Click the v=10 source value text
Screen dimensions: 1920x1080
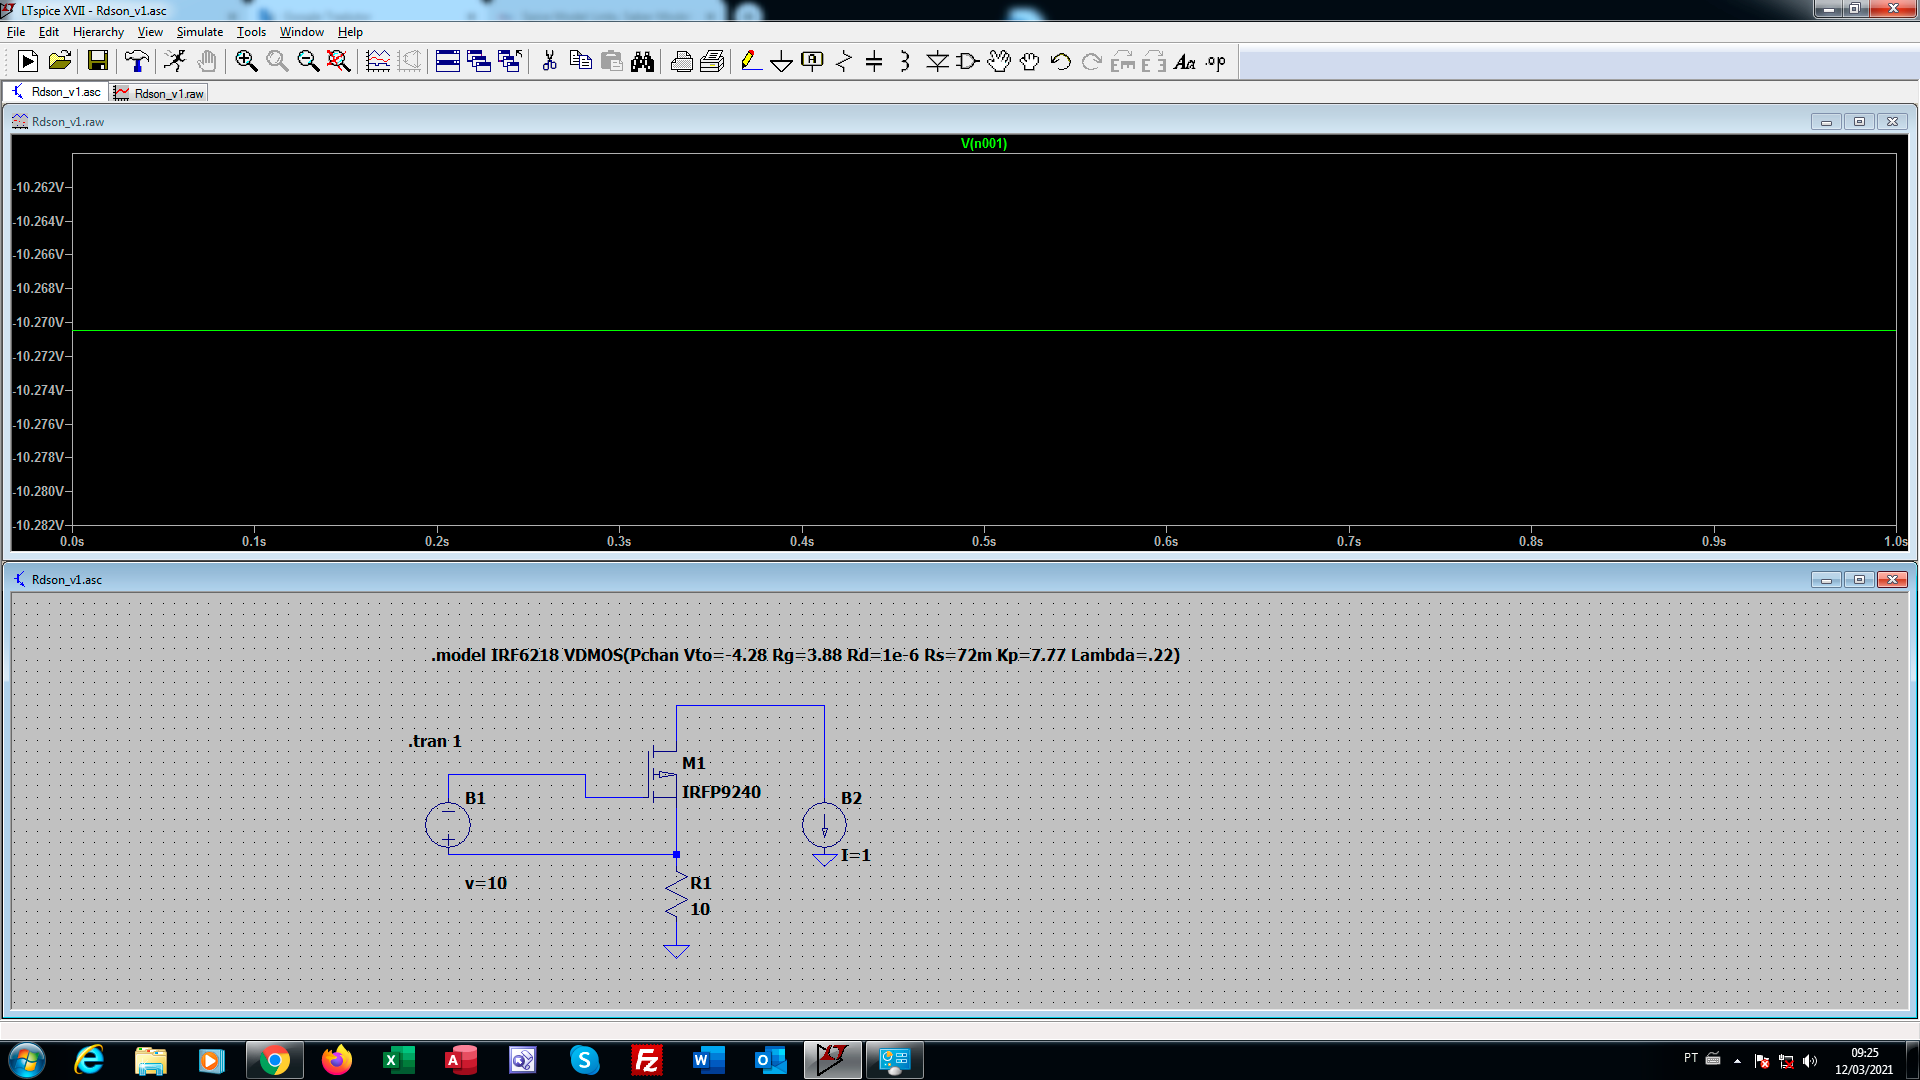pyautogui.click(x=486, y=884)
